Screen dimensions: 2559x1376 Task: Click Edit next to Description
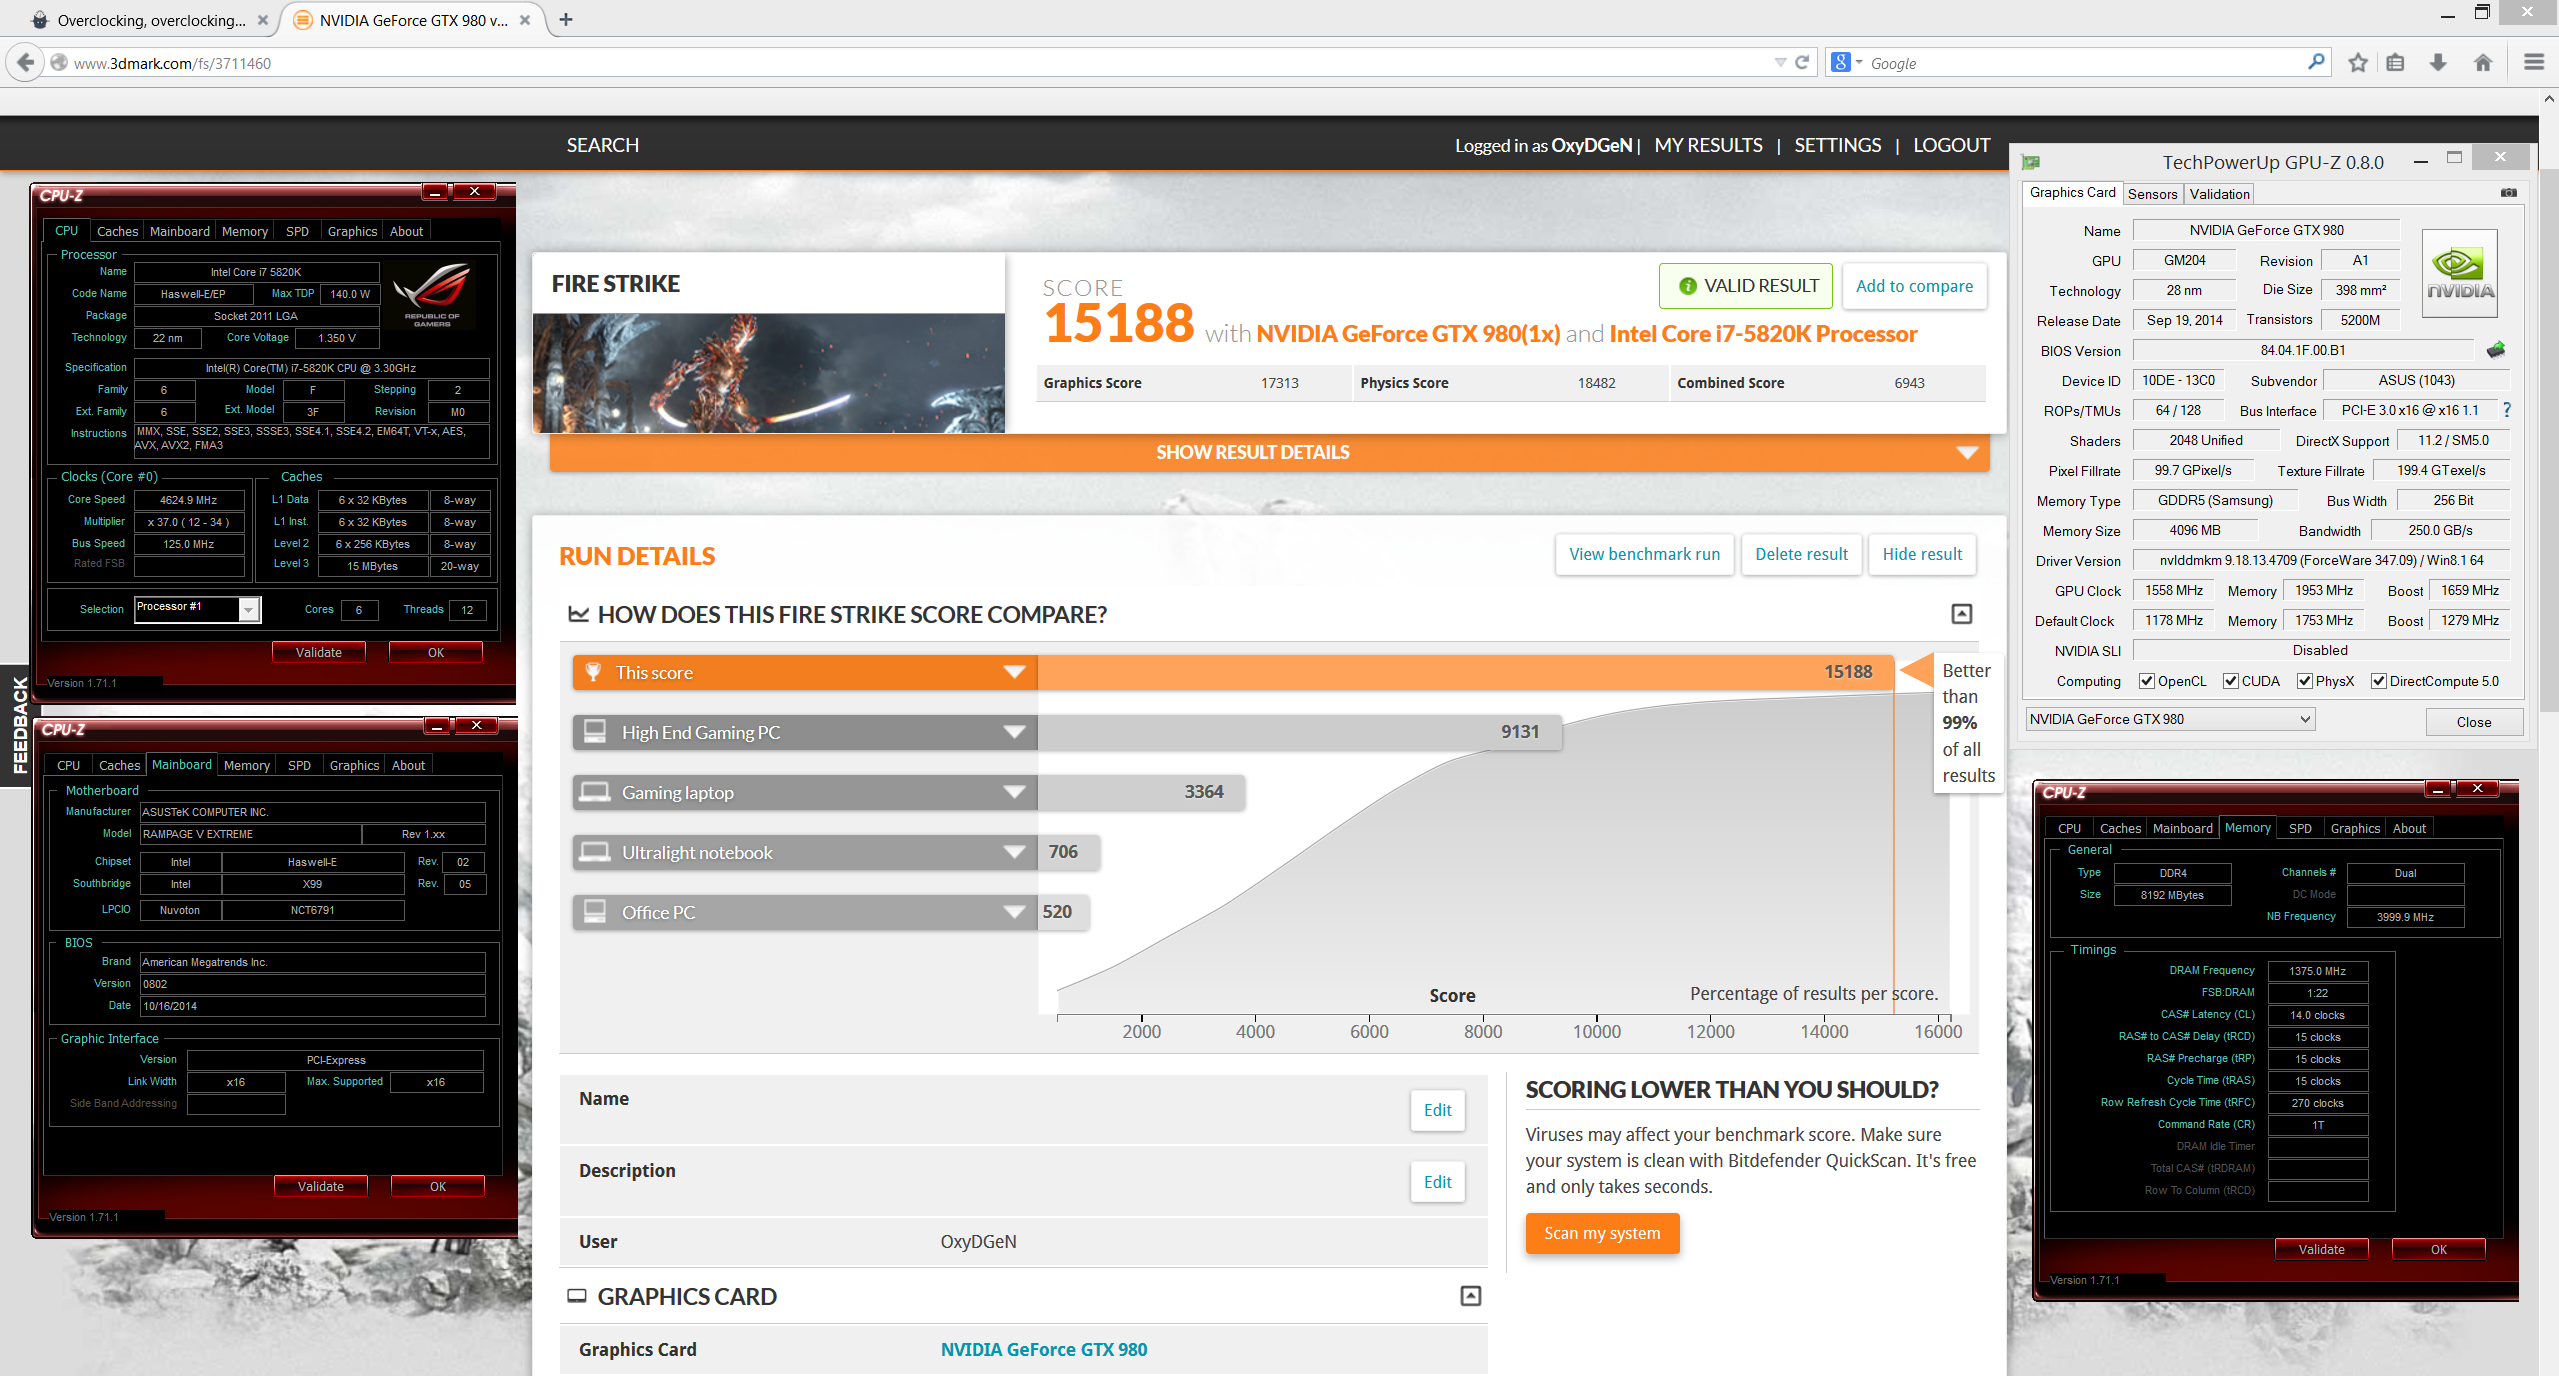pyautogui.click(x=1437, y=1182)
